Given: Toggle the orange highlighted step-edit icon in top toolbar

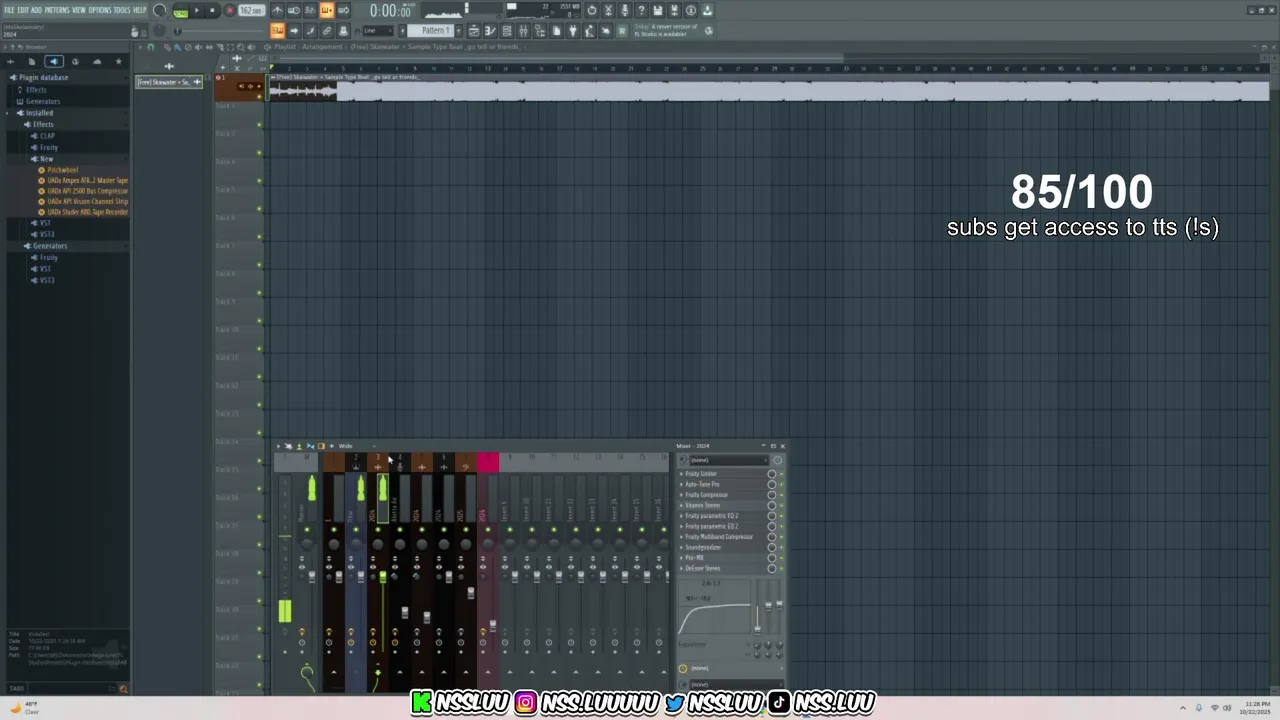Looking at the screenshot, I should pos(326,11).
